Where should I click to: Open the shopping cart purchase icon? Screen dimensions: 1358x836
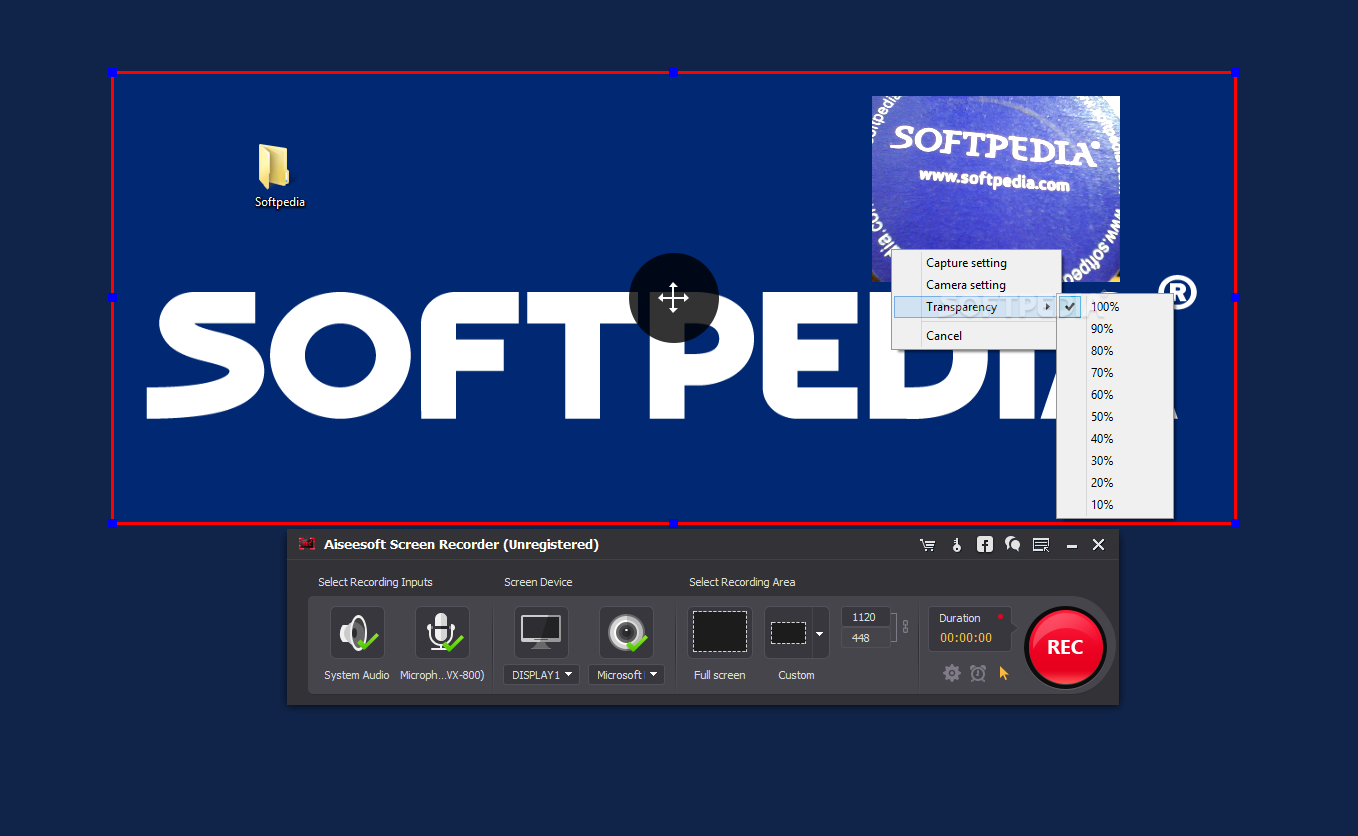[928, 545]
